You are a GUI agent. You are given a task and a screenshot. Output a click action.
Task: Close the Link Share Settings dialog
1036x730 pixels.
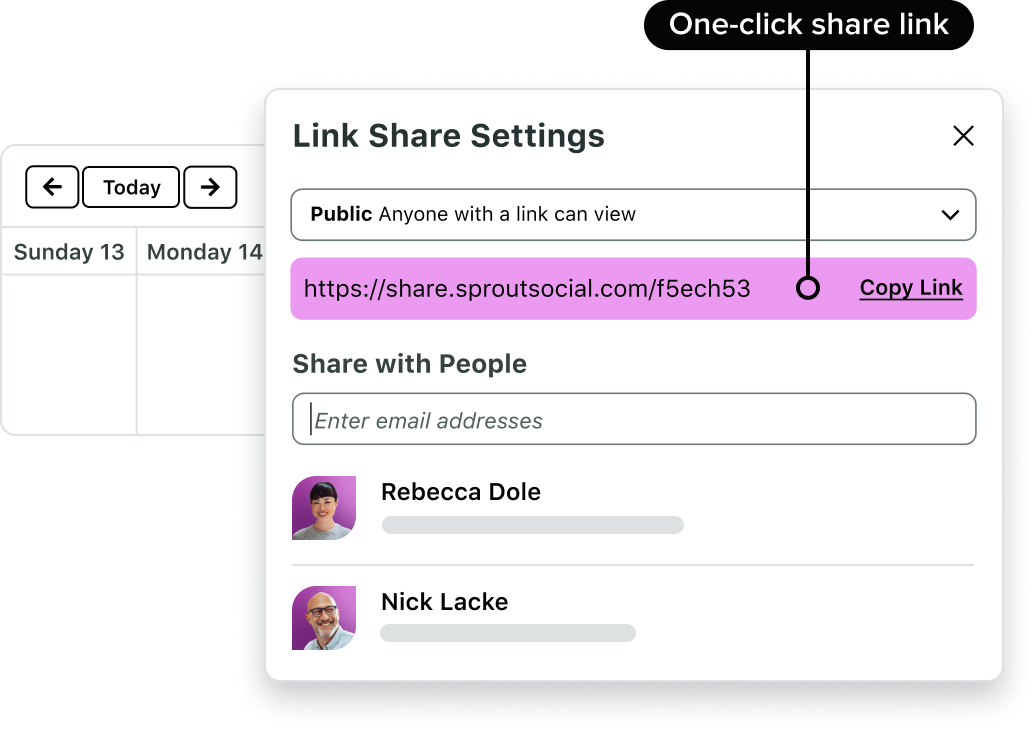pos(963,136)
